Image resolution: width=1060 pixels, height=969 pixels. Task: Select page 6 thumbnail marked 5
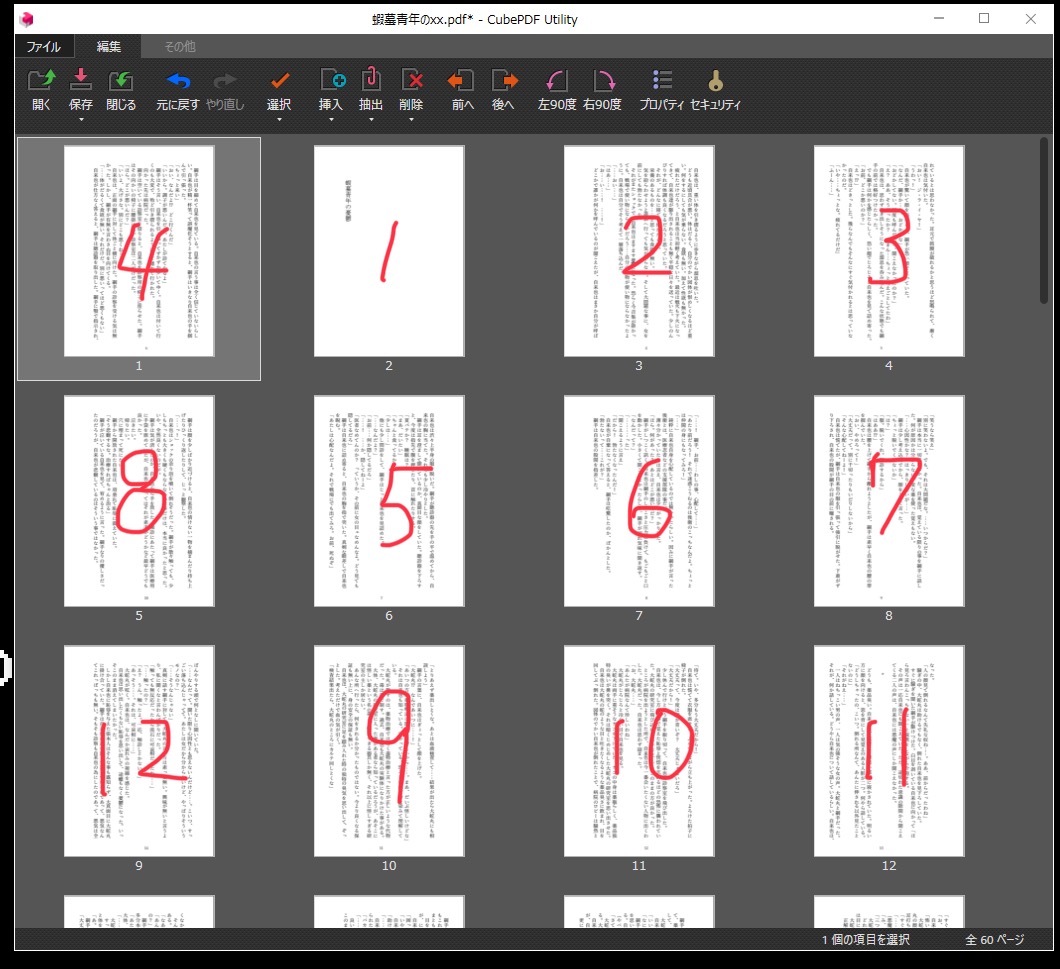[389, 501]
